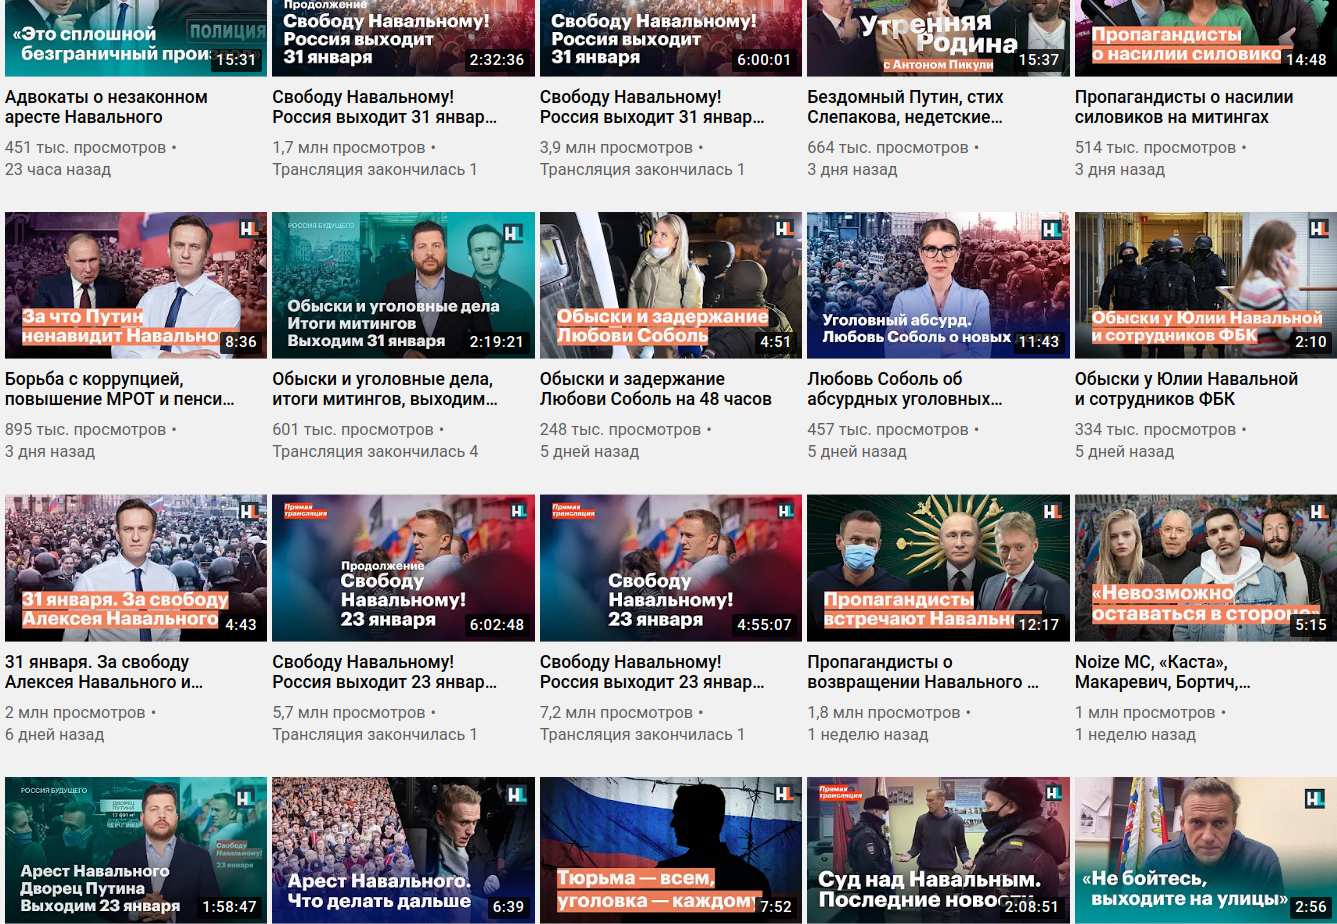Click title '31 января. За свободу Алексея Навального'

click(x=104, y=672)
